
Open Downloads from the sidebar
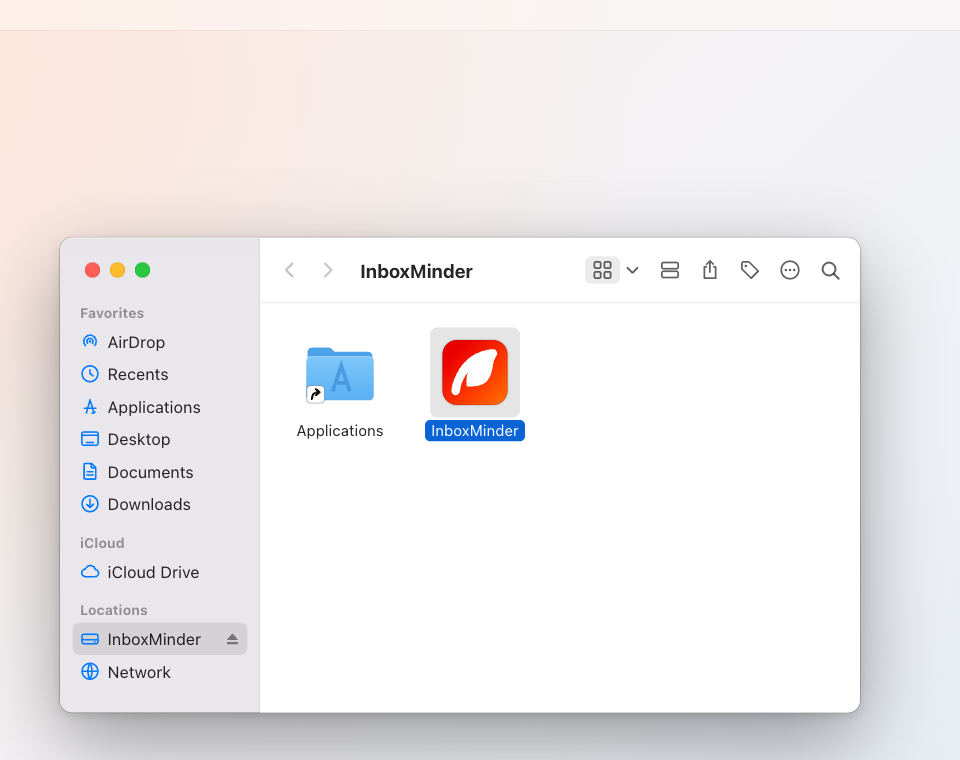click(x=160, y=504)
